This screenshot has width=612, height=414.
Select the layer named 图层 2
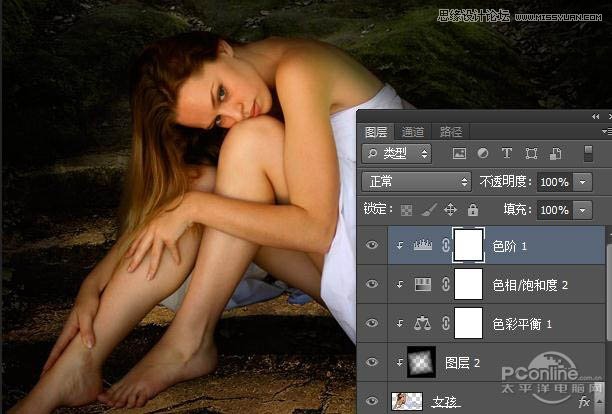(463, 363)
